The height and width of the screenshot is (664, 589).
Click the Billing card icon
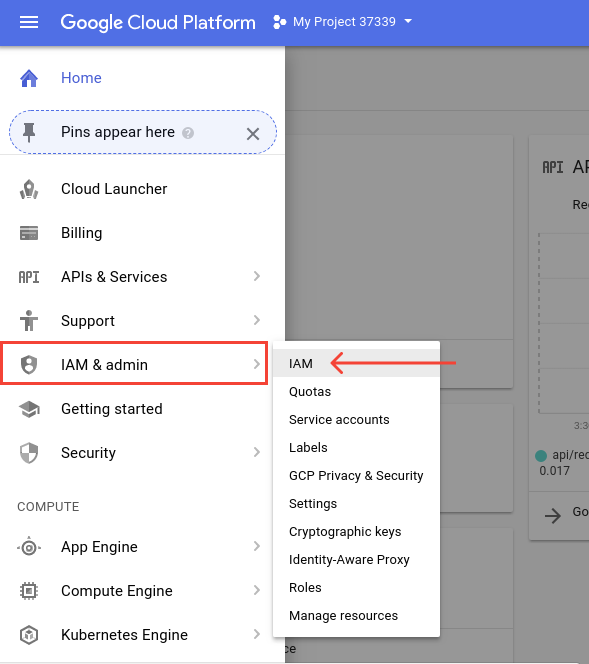(x=29, y=233)
